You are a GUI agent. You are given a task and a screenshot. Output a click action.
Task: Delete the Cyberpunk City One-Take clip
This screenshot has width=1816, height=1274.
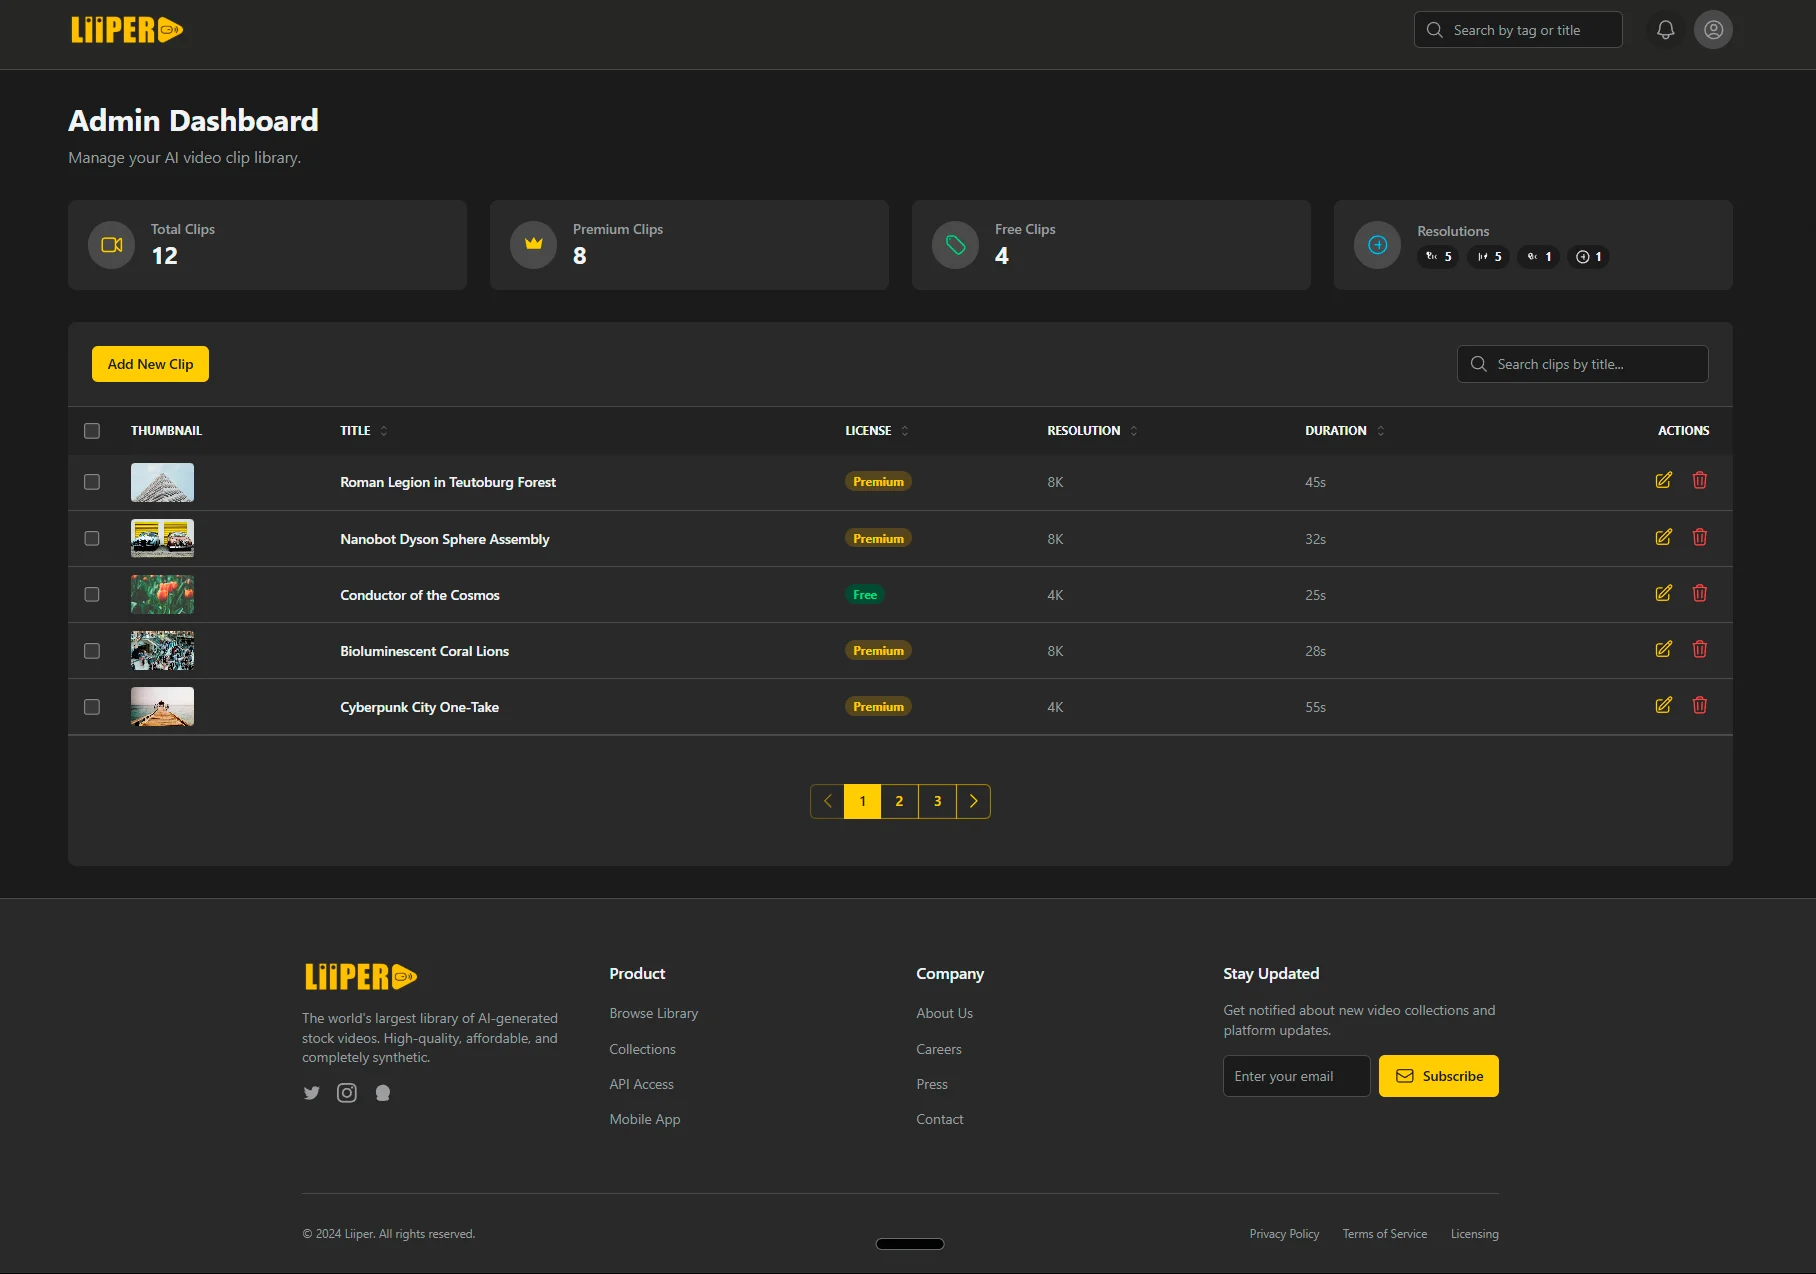click(x=1699, y=706)
